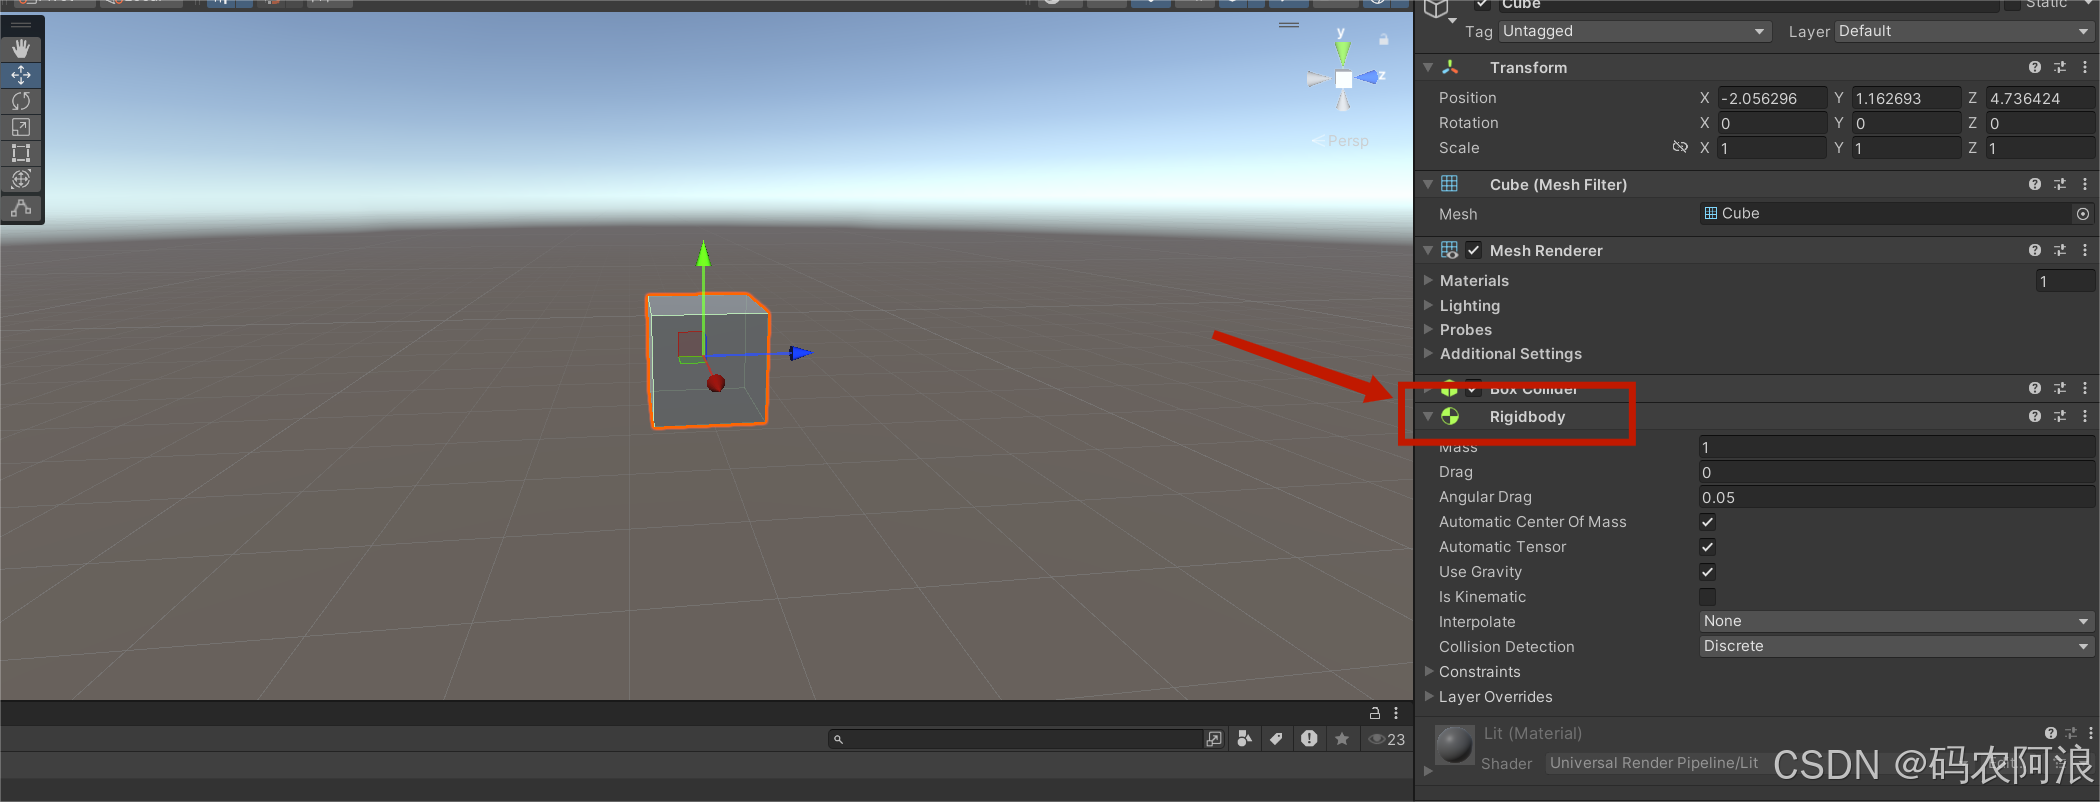Image resolution: width=2100 pixels, height=802 pixels.
Task: Open Mesh Filter more options menu
Action: click(x=2085, y=184)
